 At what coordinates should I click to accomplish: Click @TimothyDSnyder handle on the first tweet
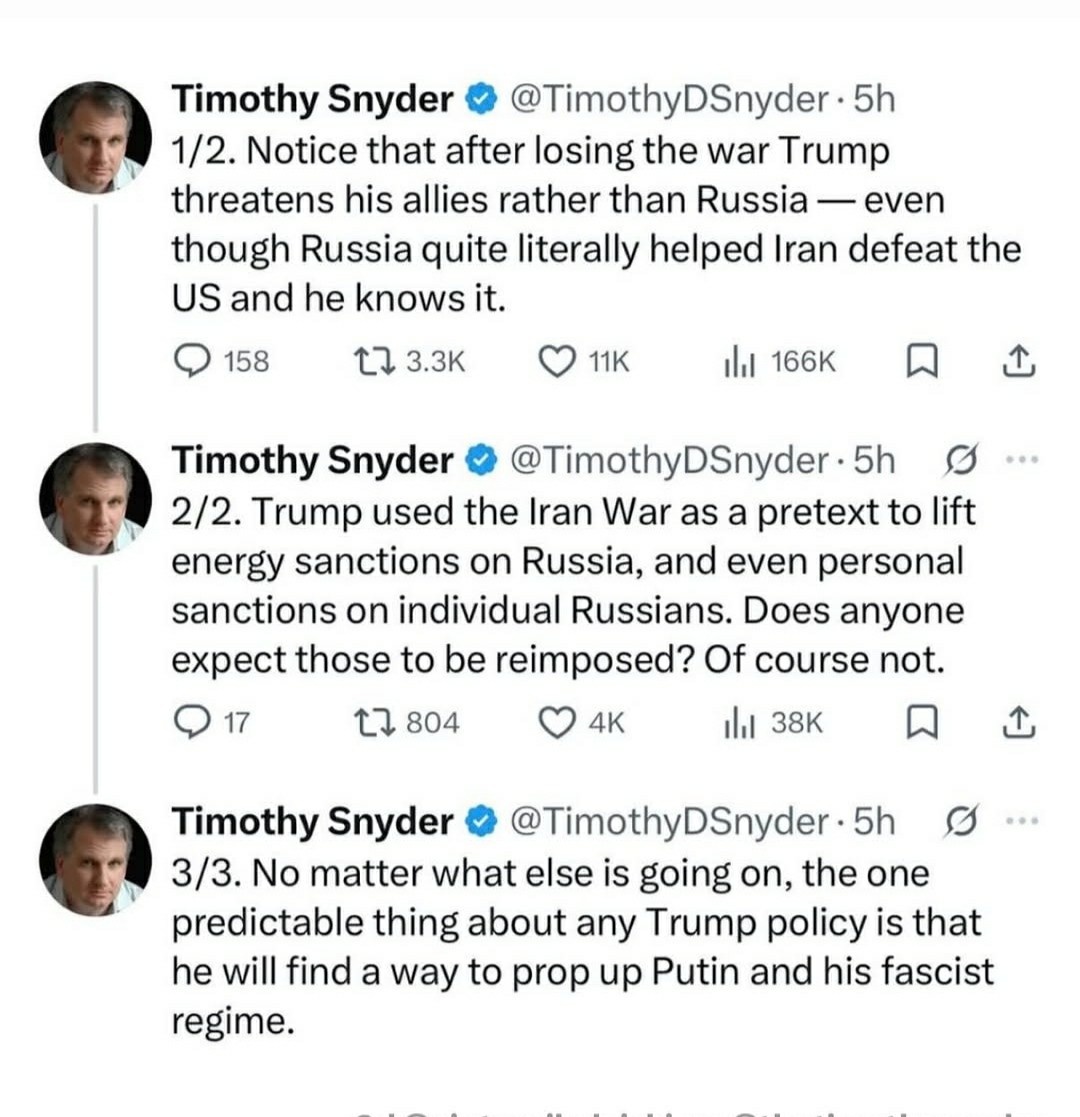(x=670, y=99)
